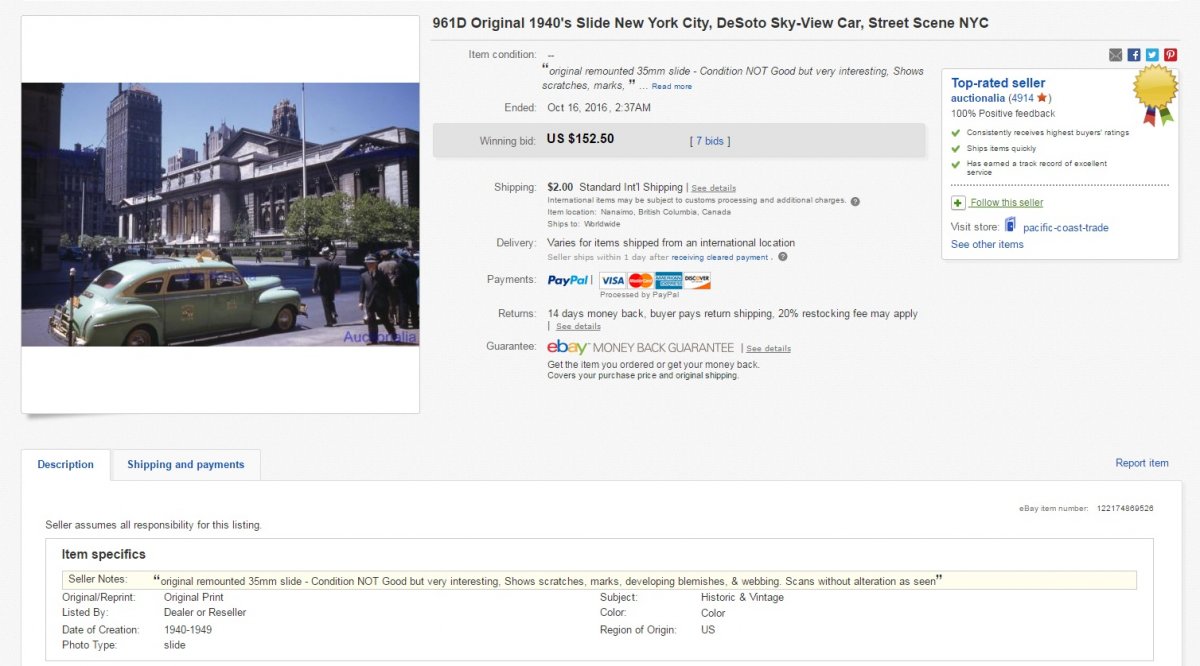
Task: Click the green plus follow-seller icon
Action: click(x=958, y=203)
